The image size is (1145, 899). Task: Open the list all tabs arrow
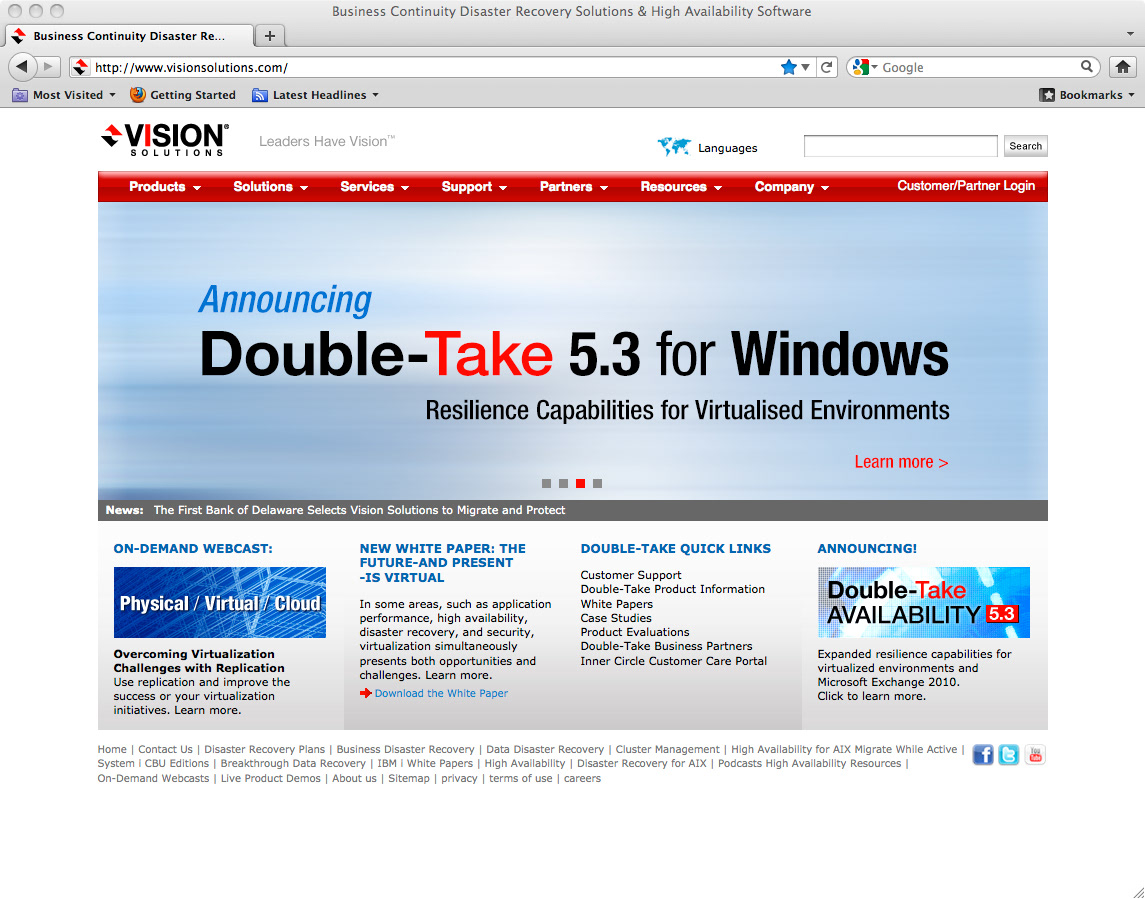[1130, 34]
